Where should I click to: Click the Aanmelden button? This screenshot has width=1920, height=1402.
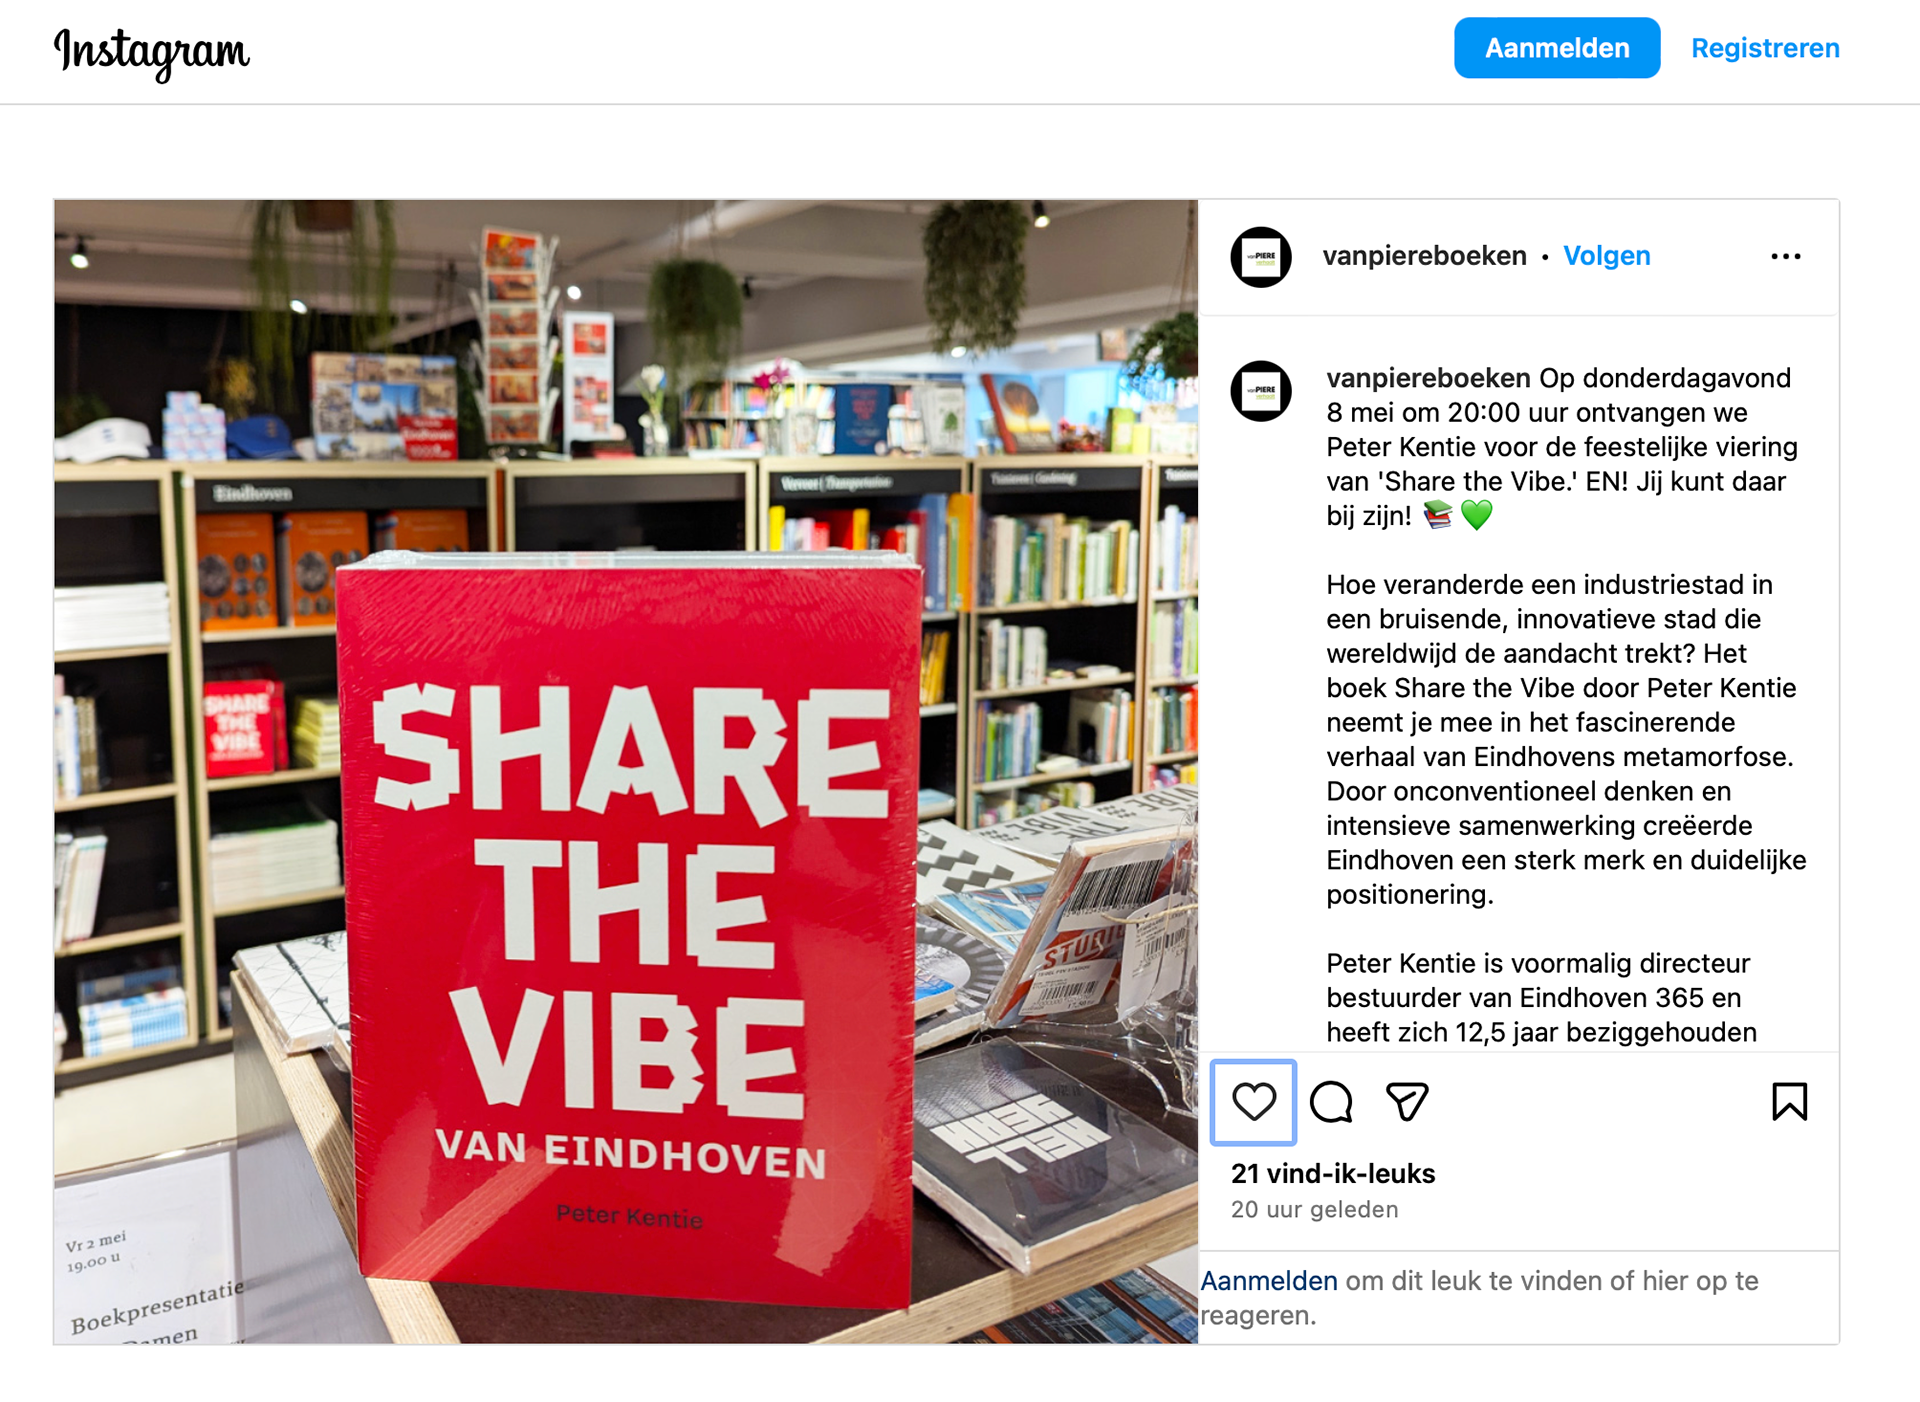click(1557, 48)
